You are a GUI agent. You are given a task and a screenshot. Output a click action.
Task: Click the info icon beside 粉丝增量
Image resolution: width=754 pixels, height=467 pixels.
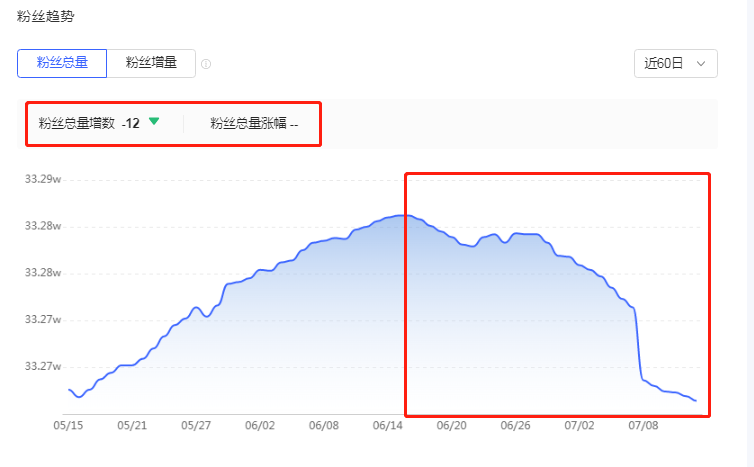pyautogui.click(x=206, y=64)
